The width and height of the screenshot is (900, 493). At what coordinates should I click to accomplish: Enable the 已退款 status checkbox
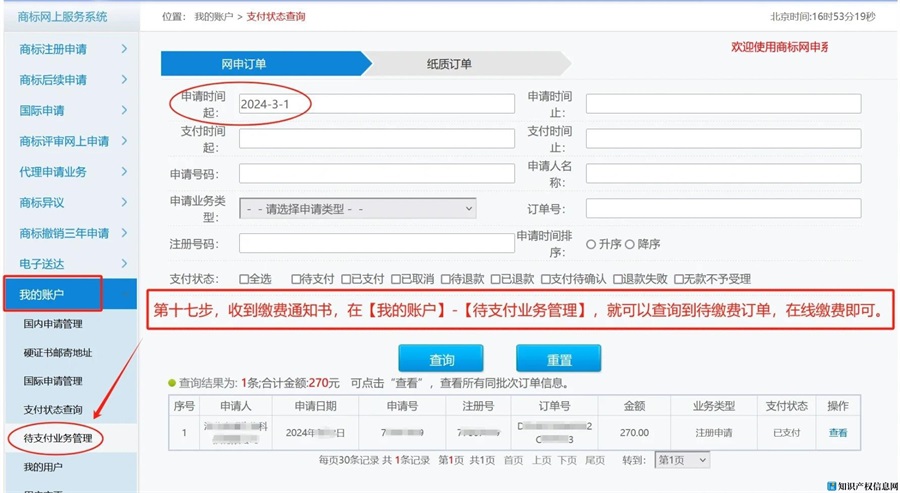pos(494,279)
